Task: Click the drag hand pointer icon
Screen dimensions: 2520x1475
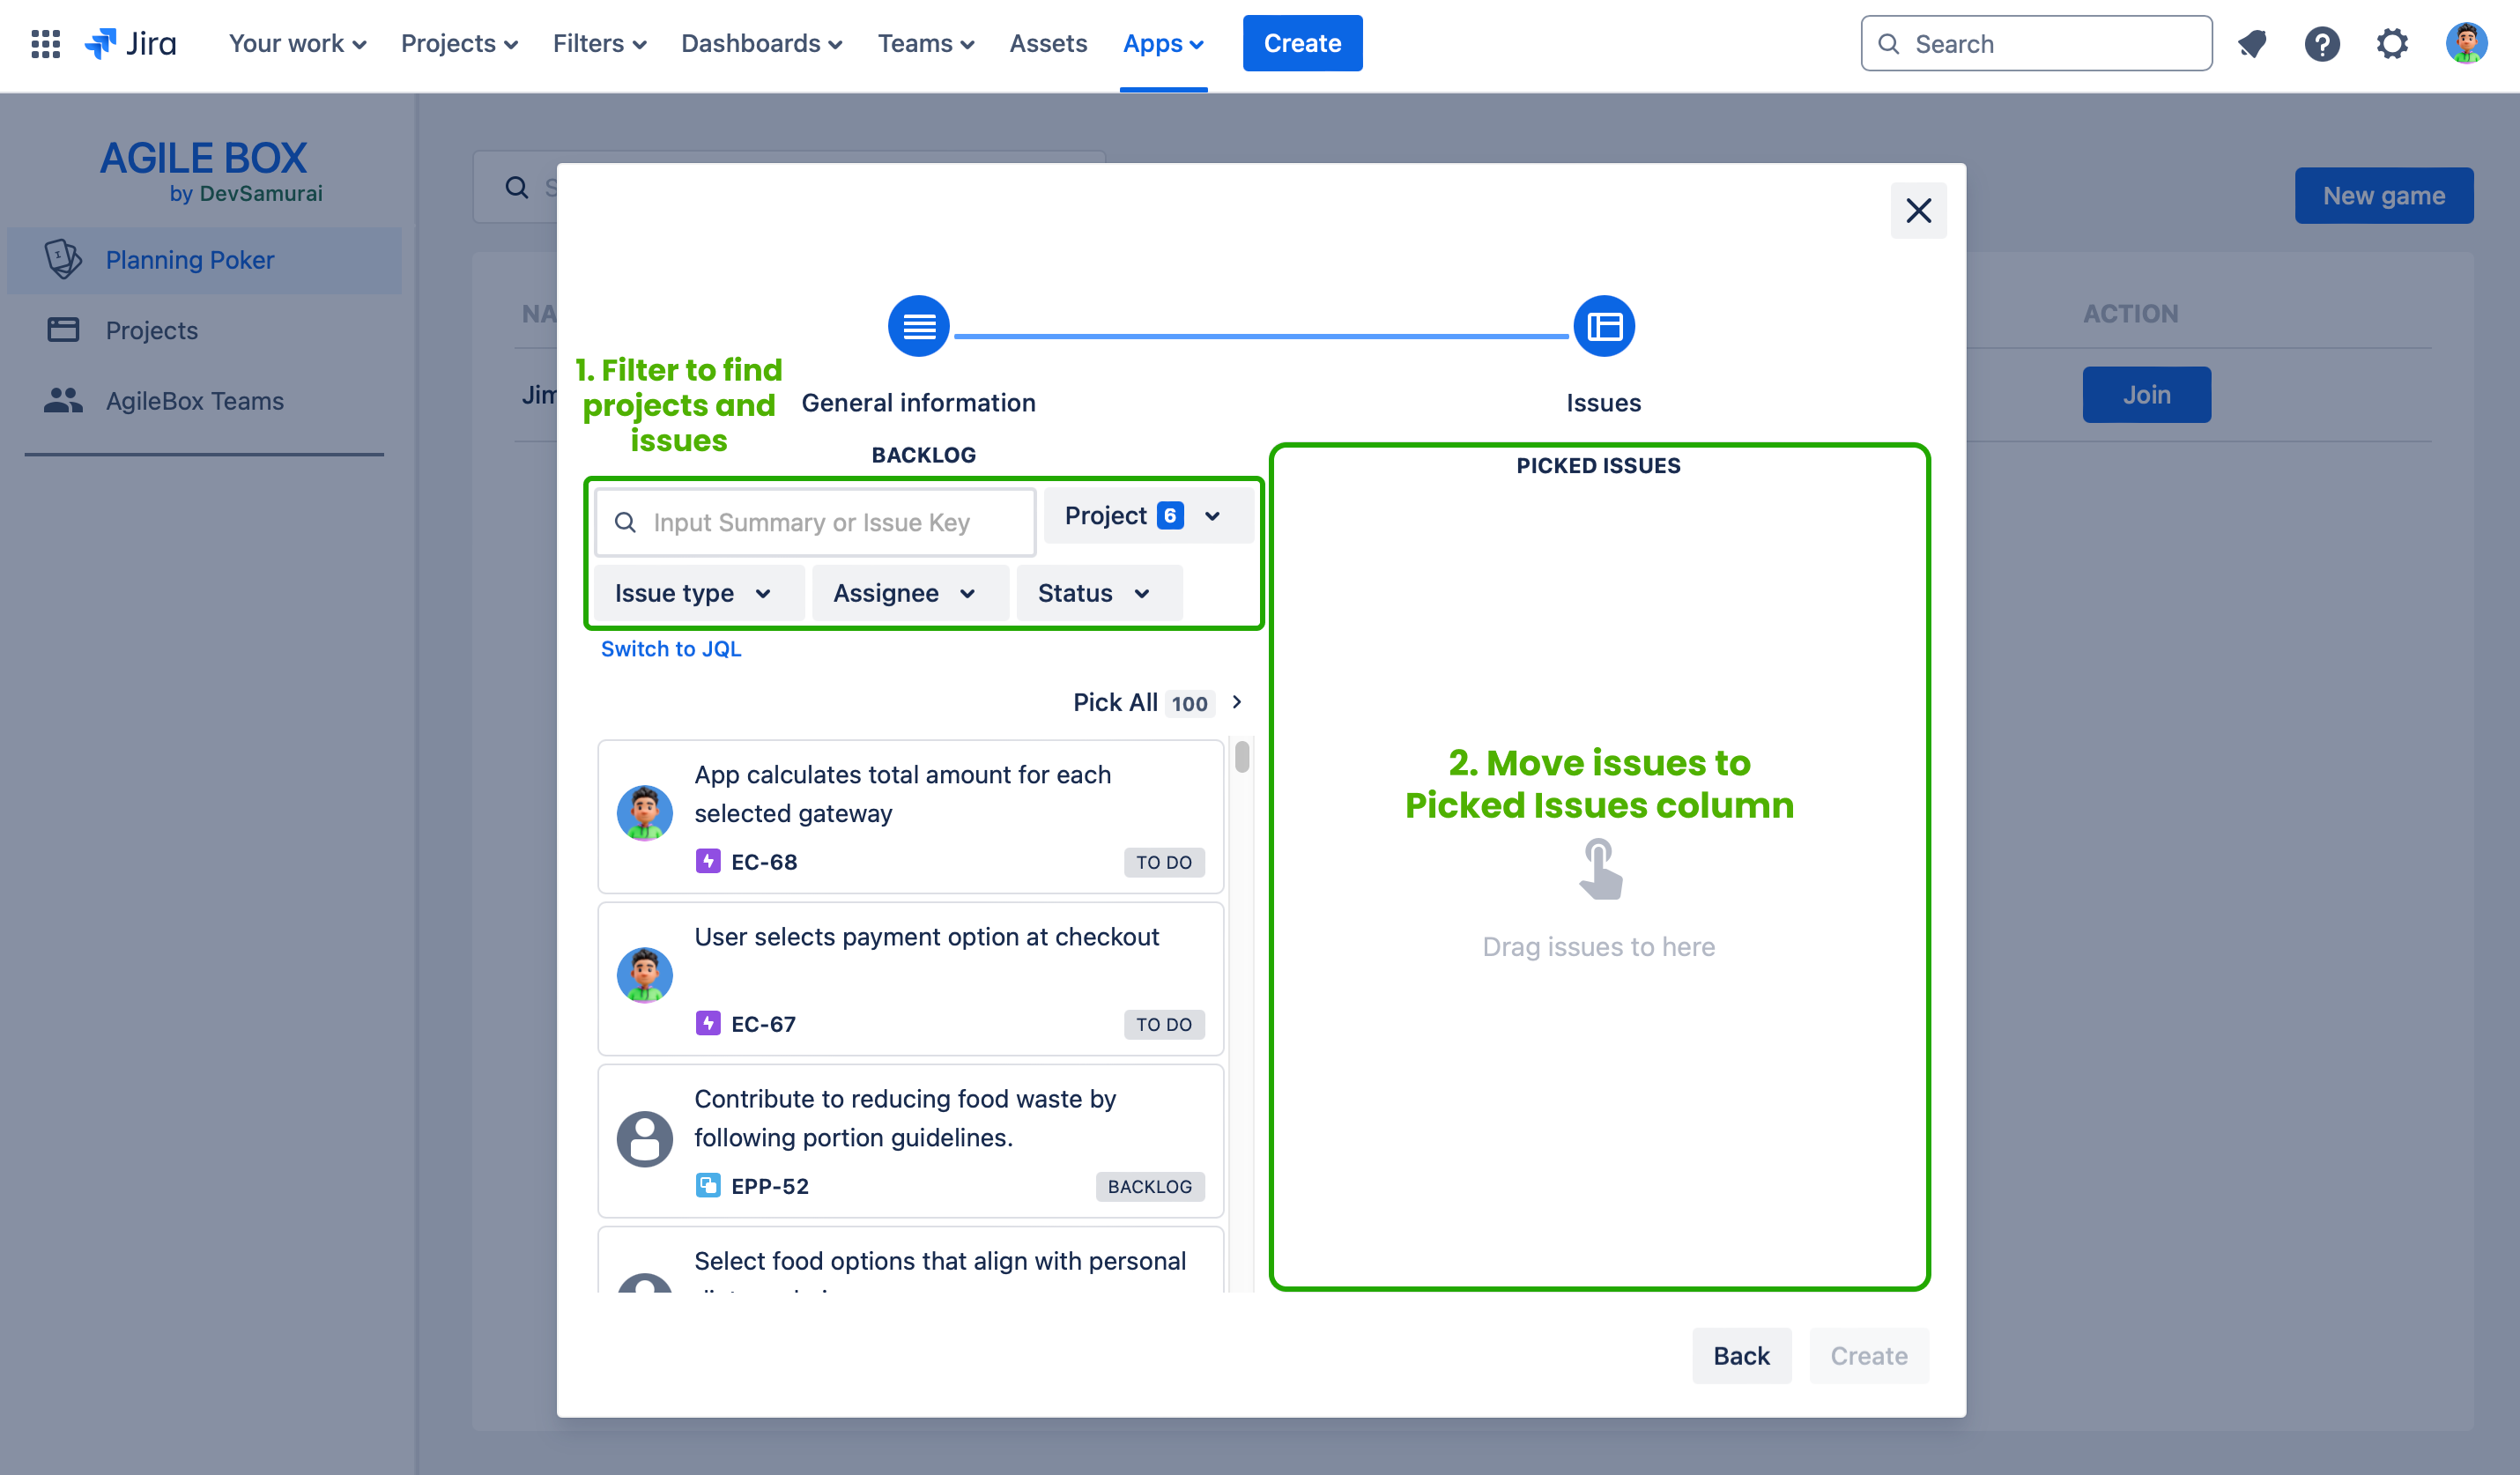Action: [1600, 869]
